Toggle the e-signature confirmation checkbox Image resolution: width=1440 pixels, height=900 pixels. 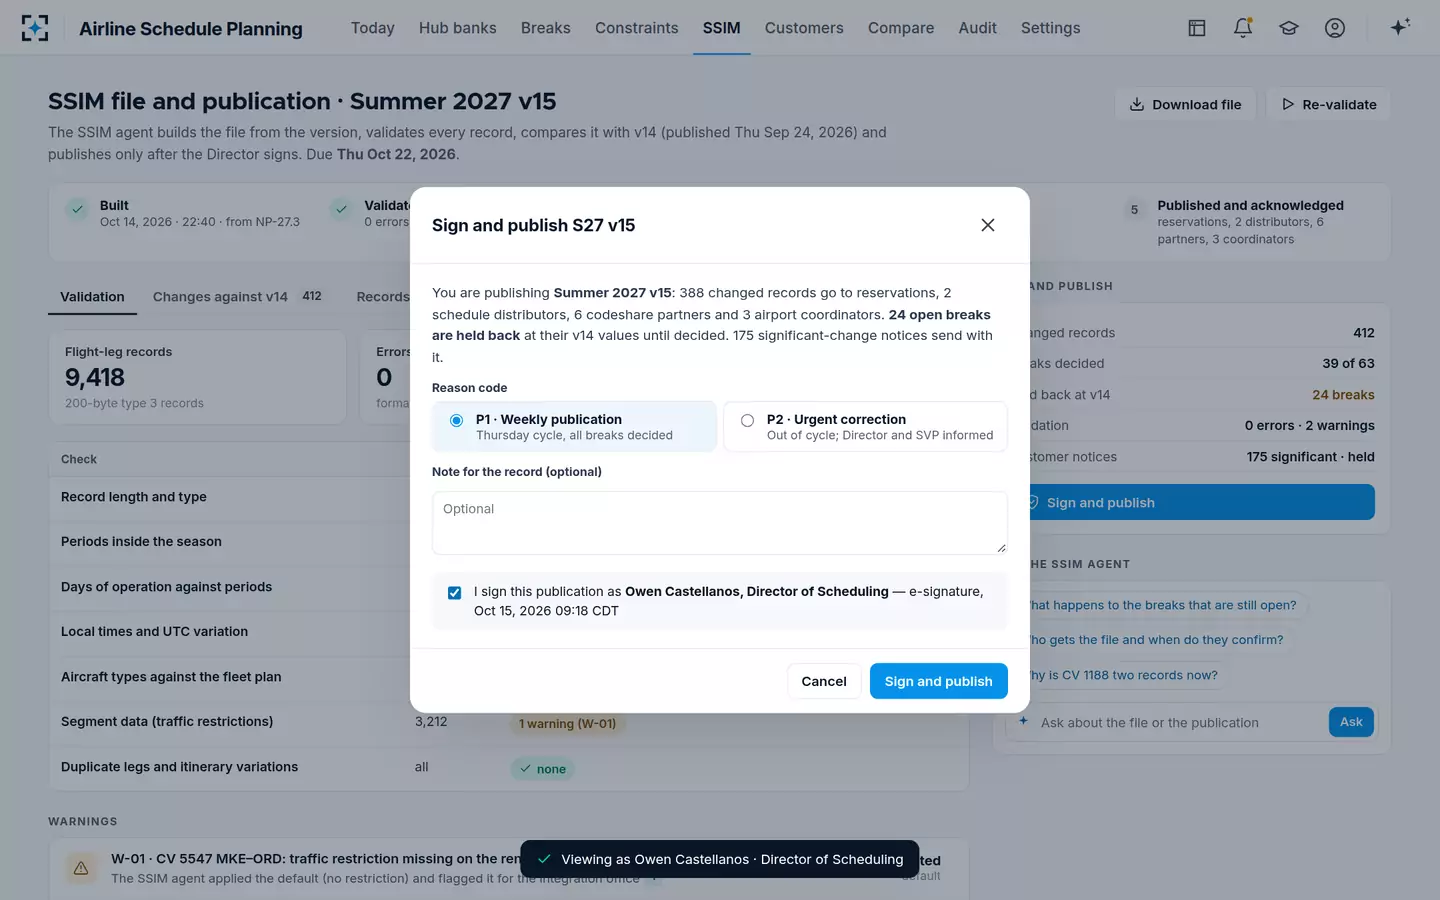(x=455, y=593)
